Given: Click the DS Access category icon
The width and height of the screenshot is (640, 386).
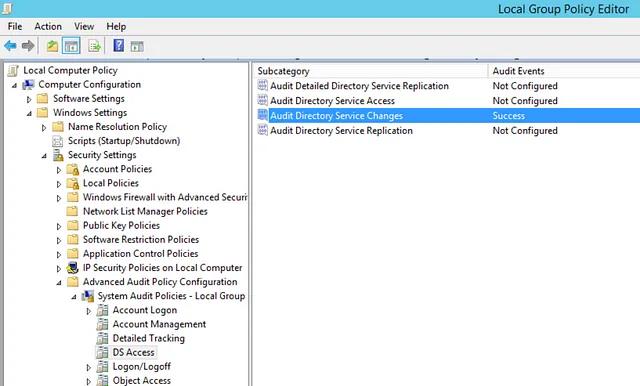Looking at the screenshot, I should (102, 353).
